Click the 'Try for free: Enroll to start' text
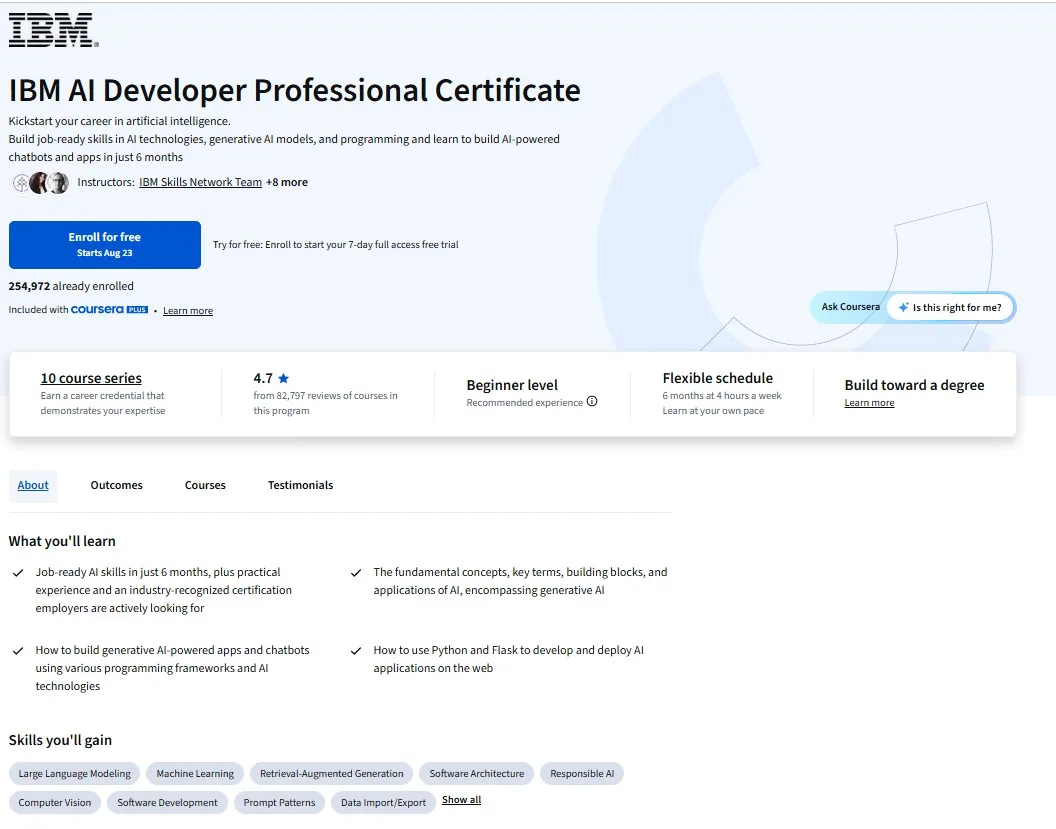This screenshot has width=1056, height=829. click(335, 244)
